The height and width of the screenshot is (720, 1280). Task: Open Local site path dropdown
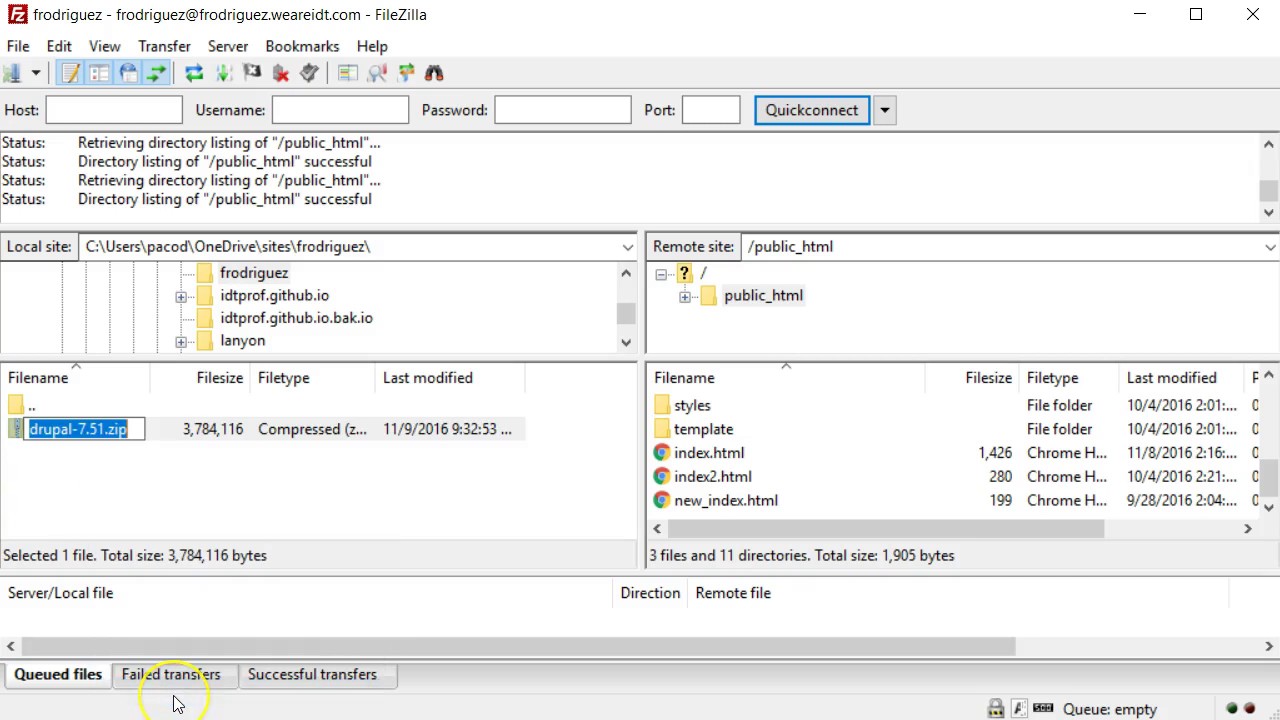coord(627,247)
